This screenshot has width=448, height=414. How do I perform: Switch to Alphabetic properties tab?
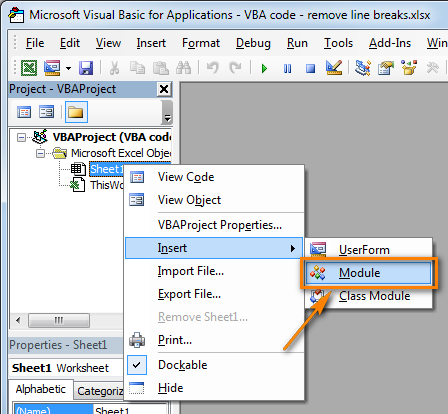pos(41,389)
